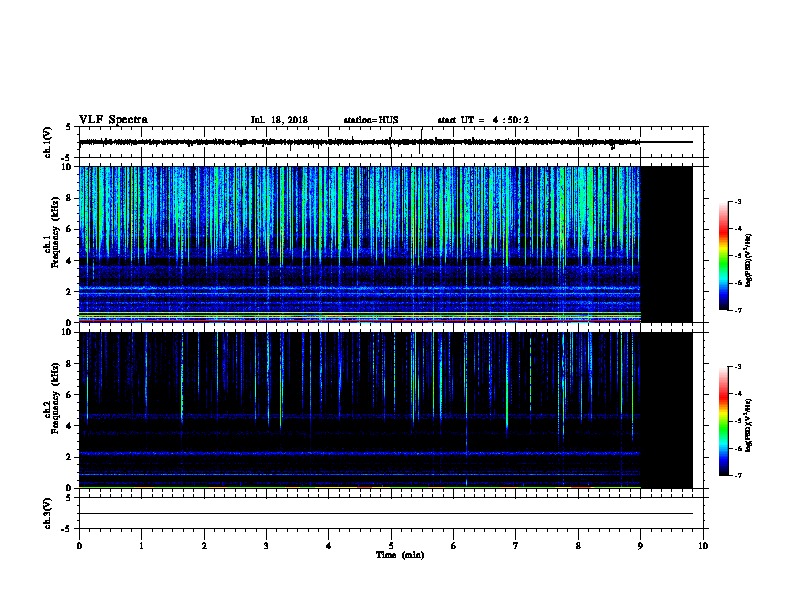Click the "8" kHz tick on ch.1 frequency axis
The image size is (792, 612).
click(69, 198)
